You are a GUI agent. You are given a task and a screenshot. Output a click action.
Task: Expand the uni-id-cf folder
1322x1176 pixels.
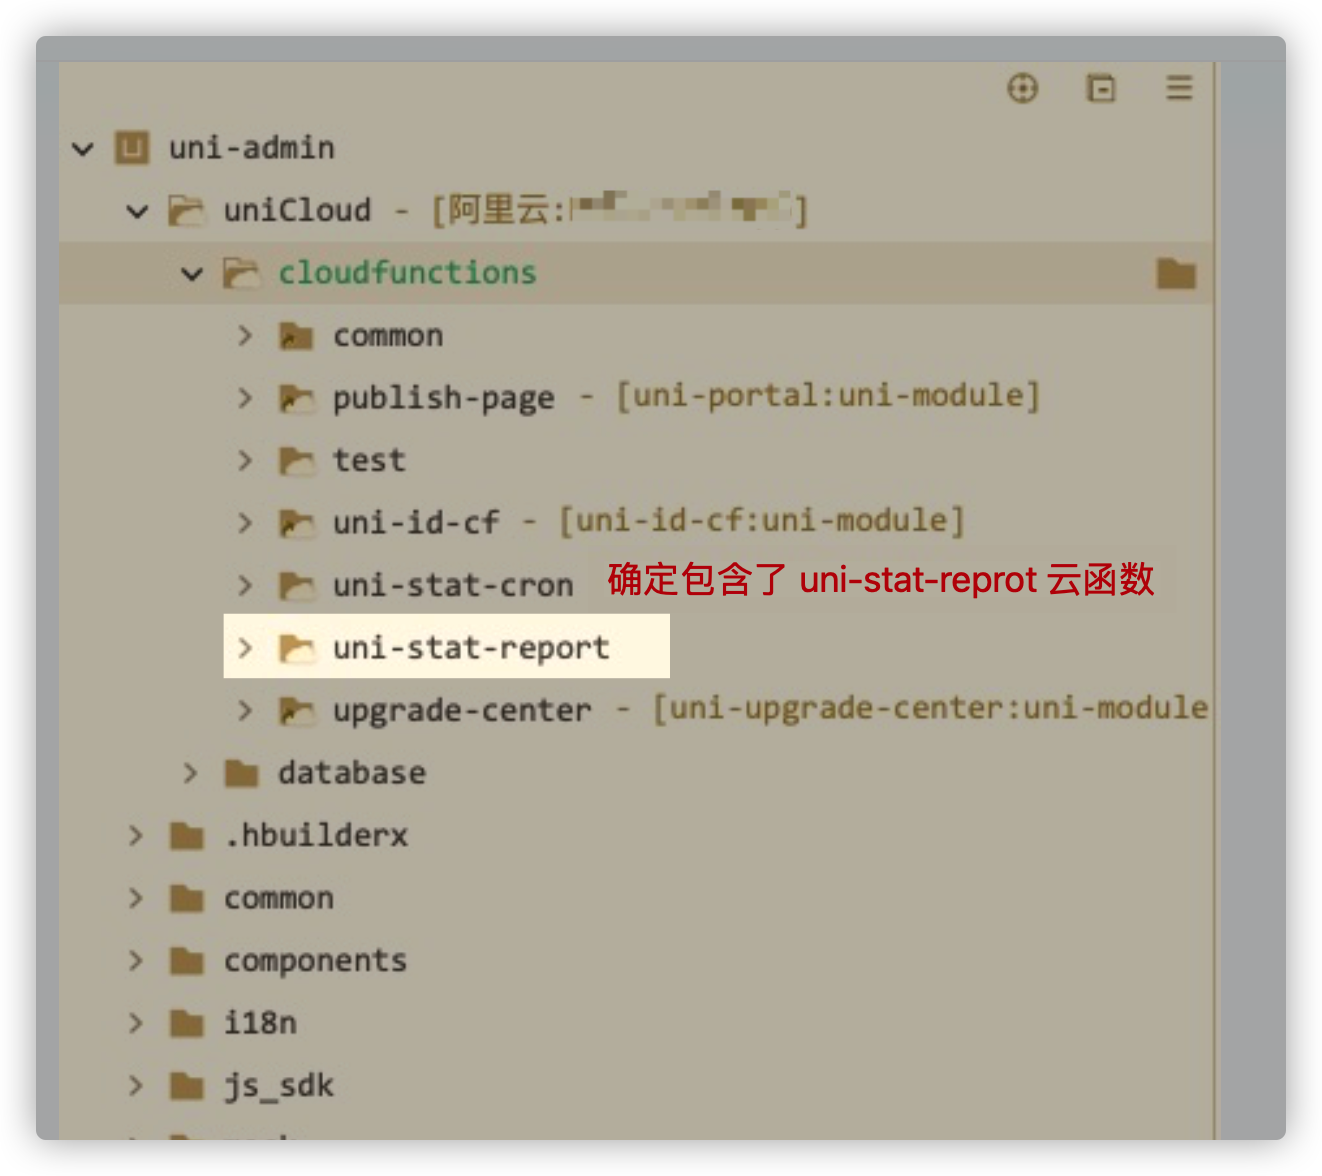tap(245, 523)
